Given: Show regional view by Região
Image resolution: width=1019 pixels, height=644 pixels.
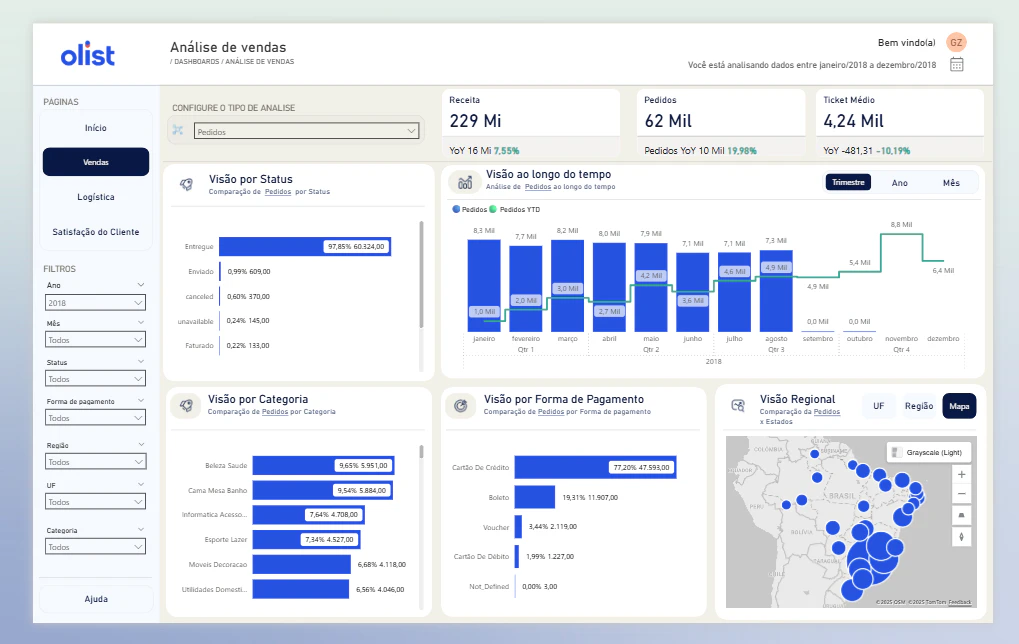Looking at the screenshot, I should [919, 406].
